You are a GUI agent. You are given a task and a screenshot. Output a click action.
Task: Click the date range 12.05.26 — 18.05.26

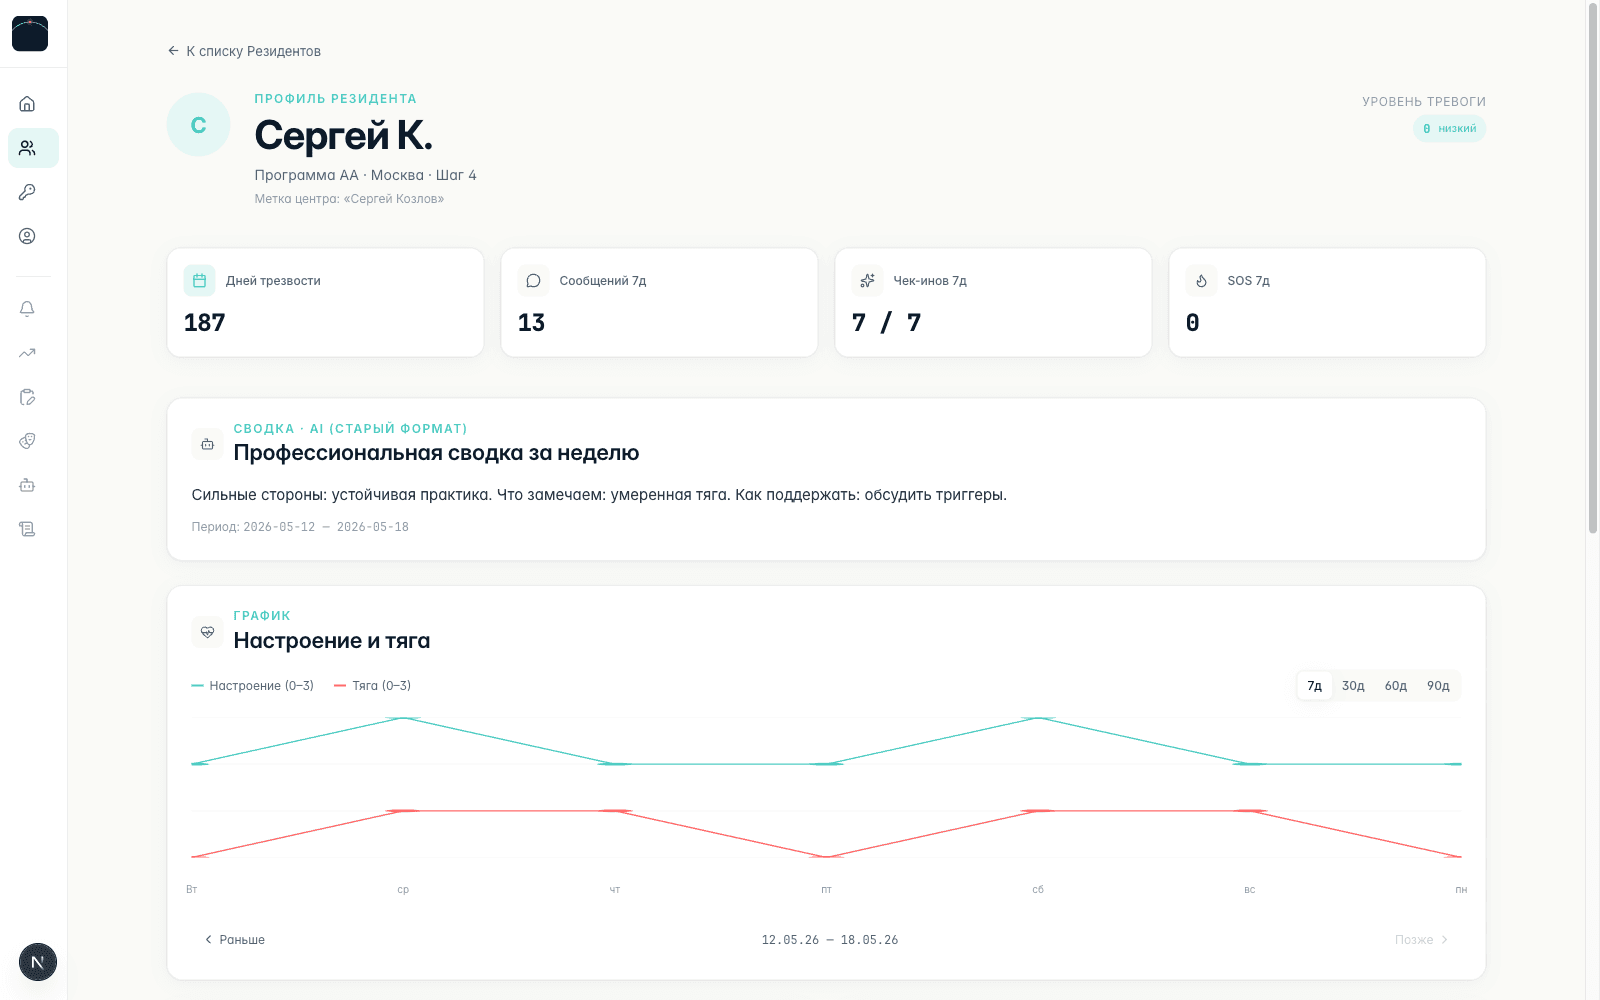pos(830,940)
